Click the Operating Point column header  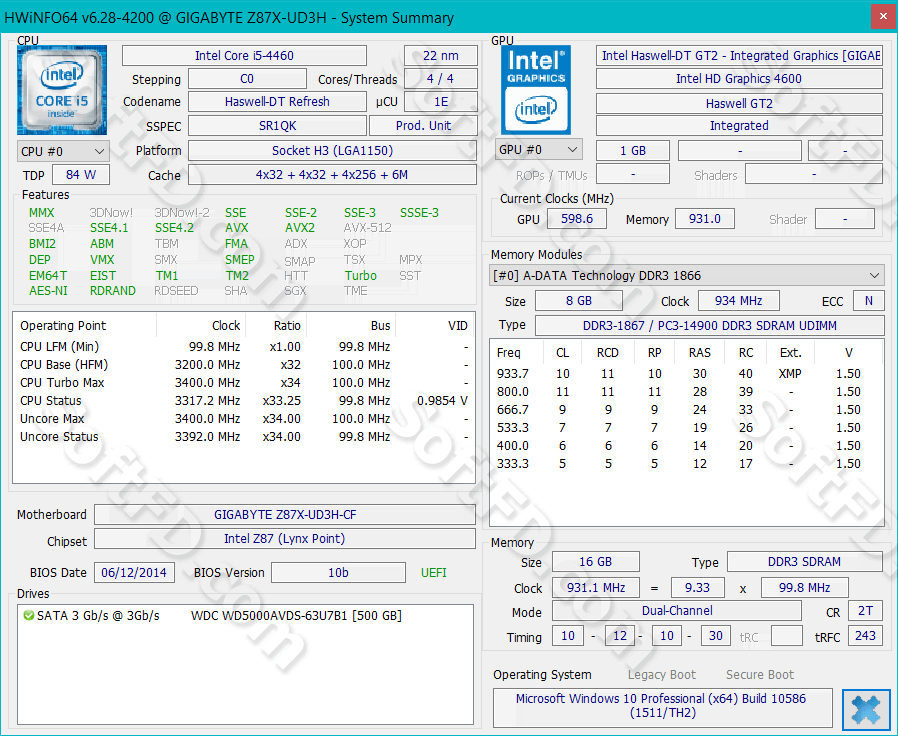(x=63, y=326)
